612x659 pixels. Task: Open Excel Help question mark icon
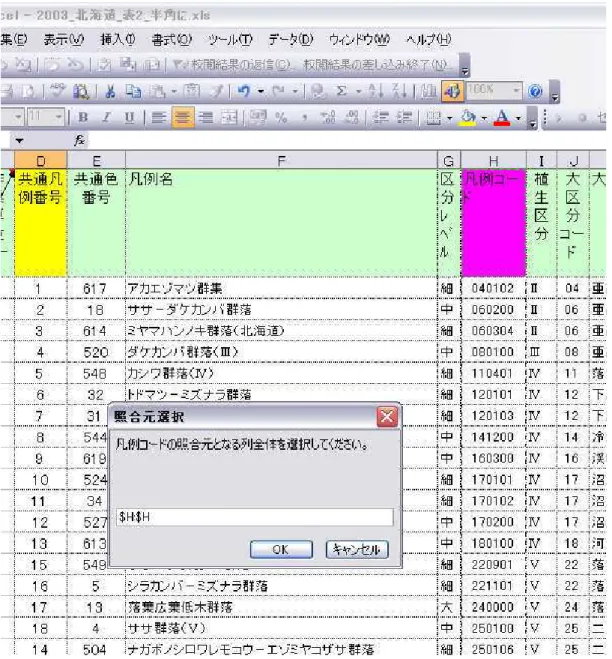(x=535, y=91)
